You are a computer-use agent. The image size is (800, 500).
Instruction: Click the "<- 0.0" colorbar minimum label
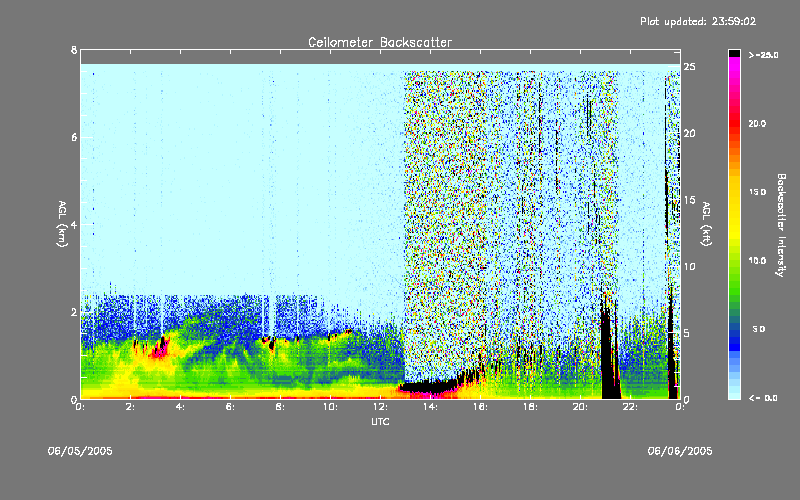(x=763, y=398)
